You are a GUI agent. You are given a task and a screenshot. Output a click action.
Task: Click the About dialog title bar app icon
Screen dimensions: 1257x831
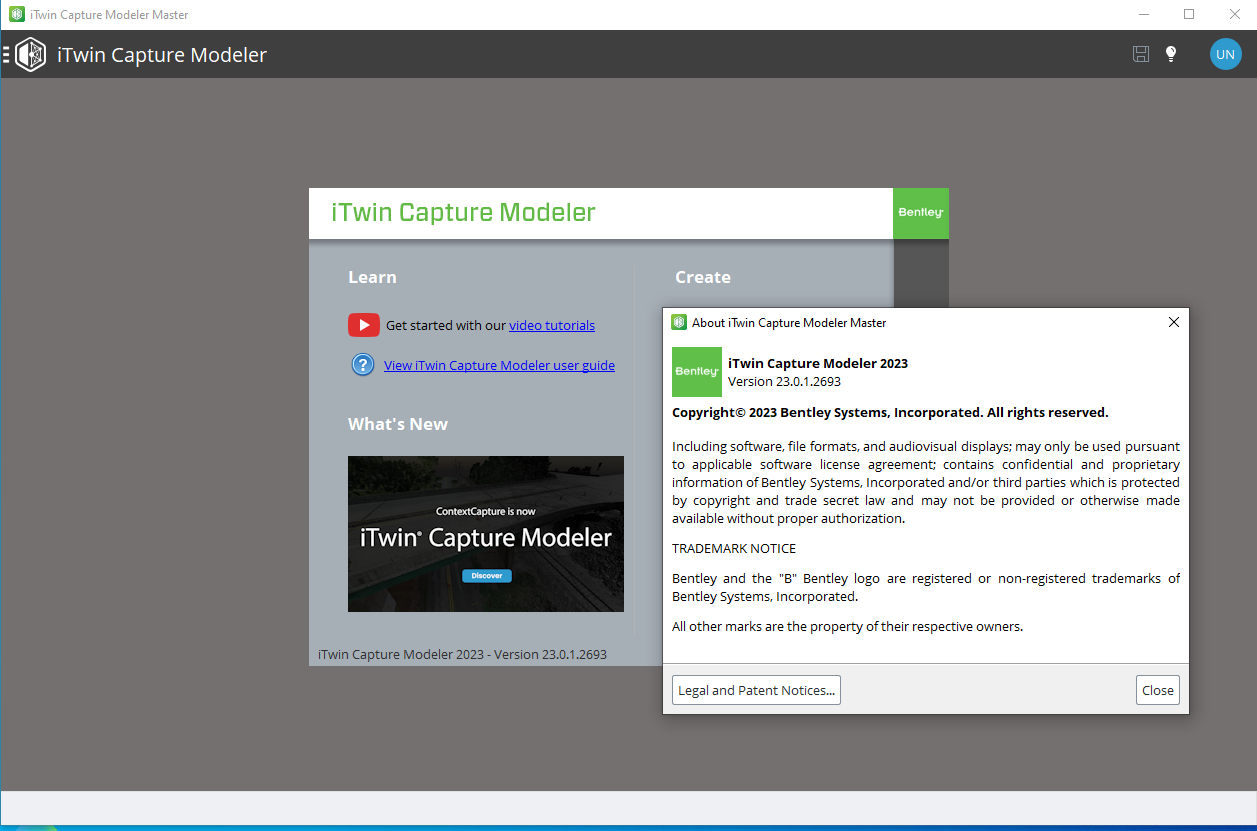679,322
